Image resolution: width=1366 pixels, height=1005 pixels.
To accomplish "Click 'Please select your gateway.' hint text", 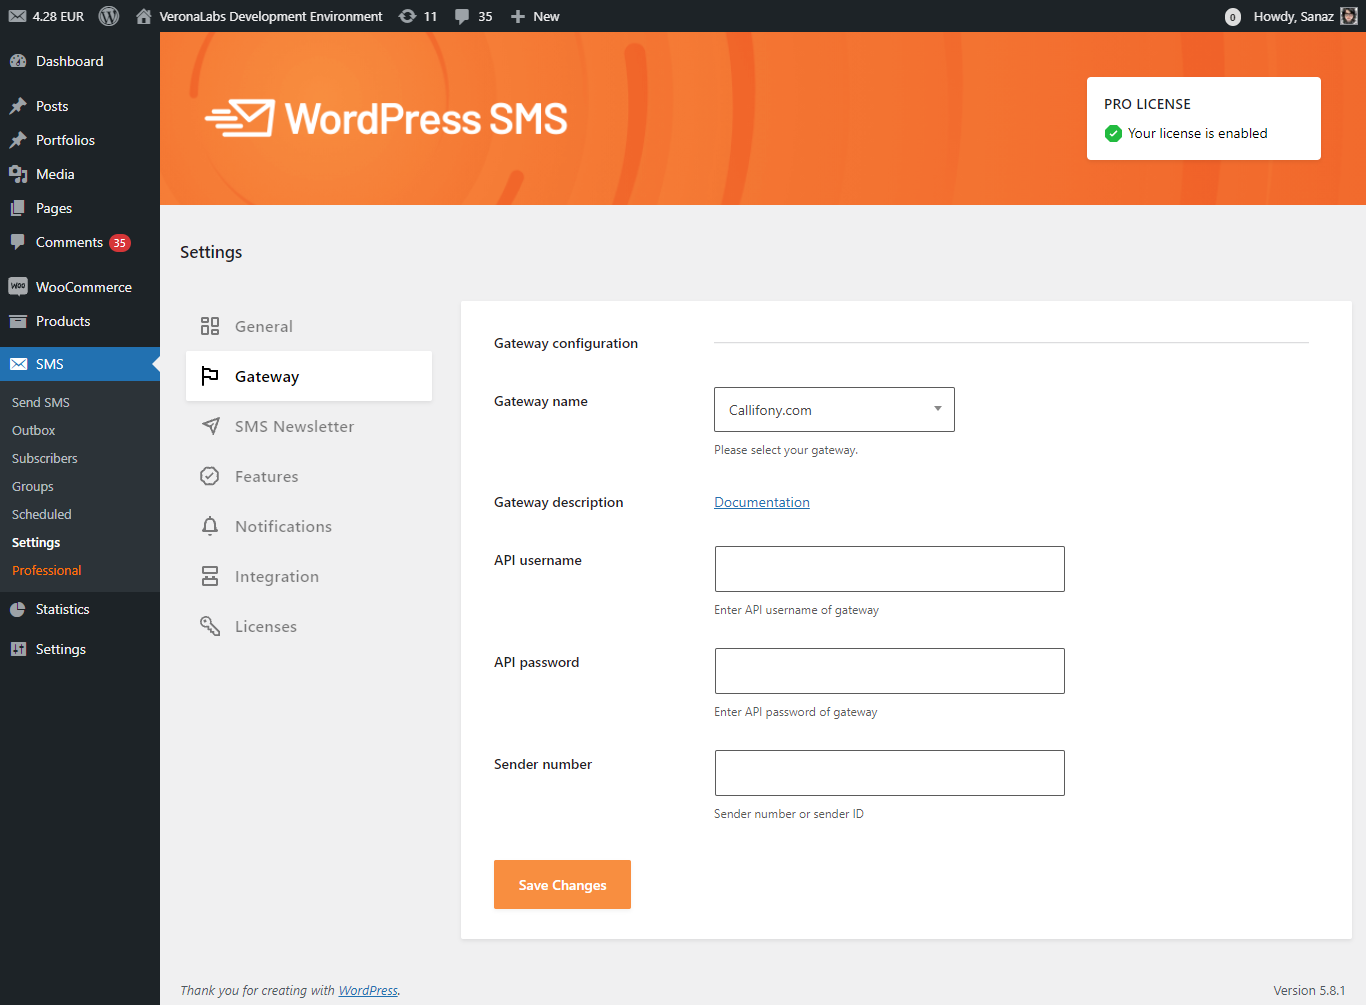I will pos(786,450).
